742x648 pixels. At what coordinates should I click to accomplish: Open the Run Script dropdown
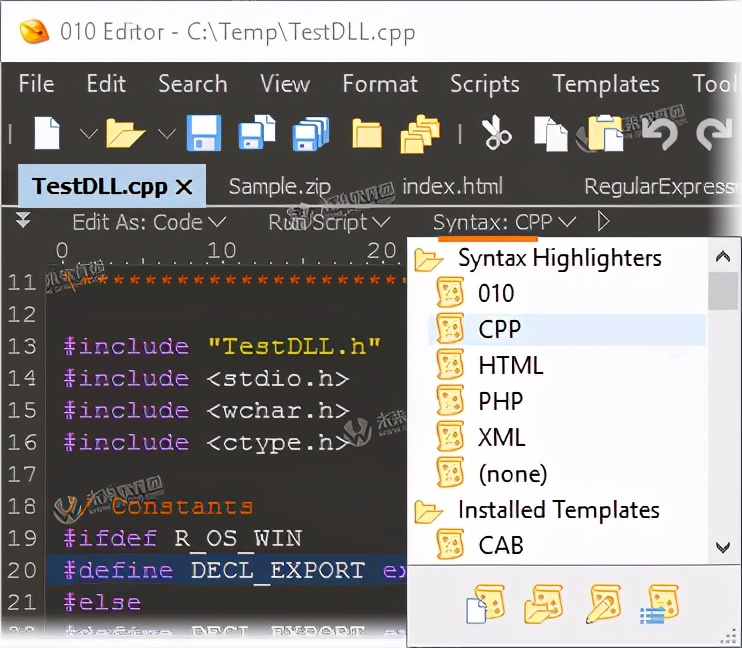(329, 222)
